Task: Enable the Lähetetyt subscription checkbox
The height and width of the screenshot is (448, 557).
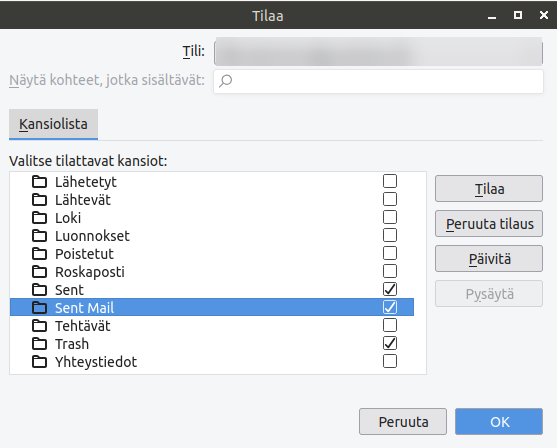Action: point(390,181)
